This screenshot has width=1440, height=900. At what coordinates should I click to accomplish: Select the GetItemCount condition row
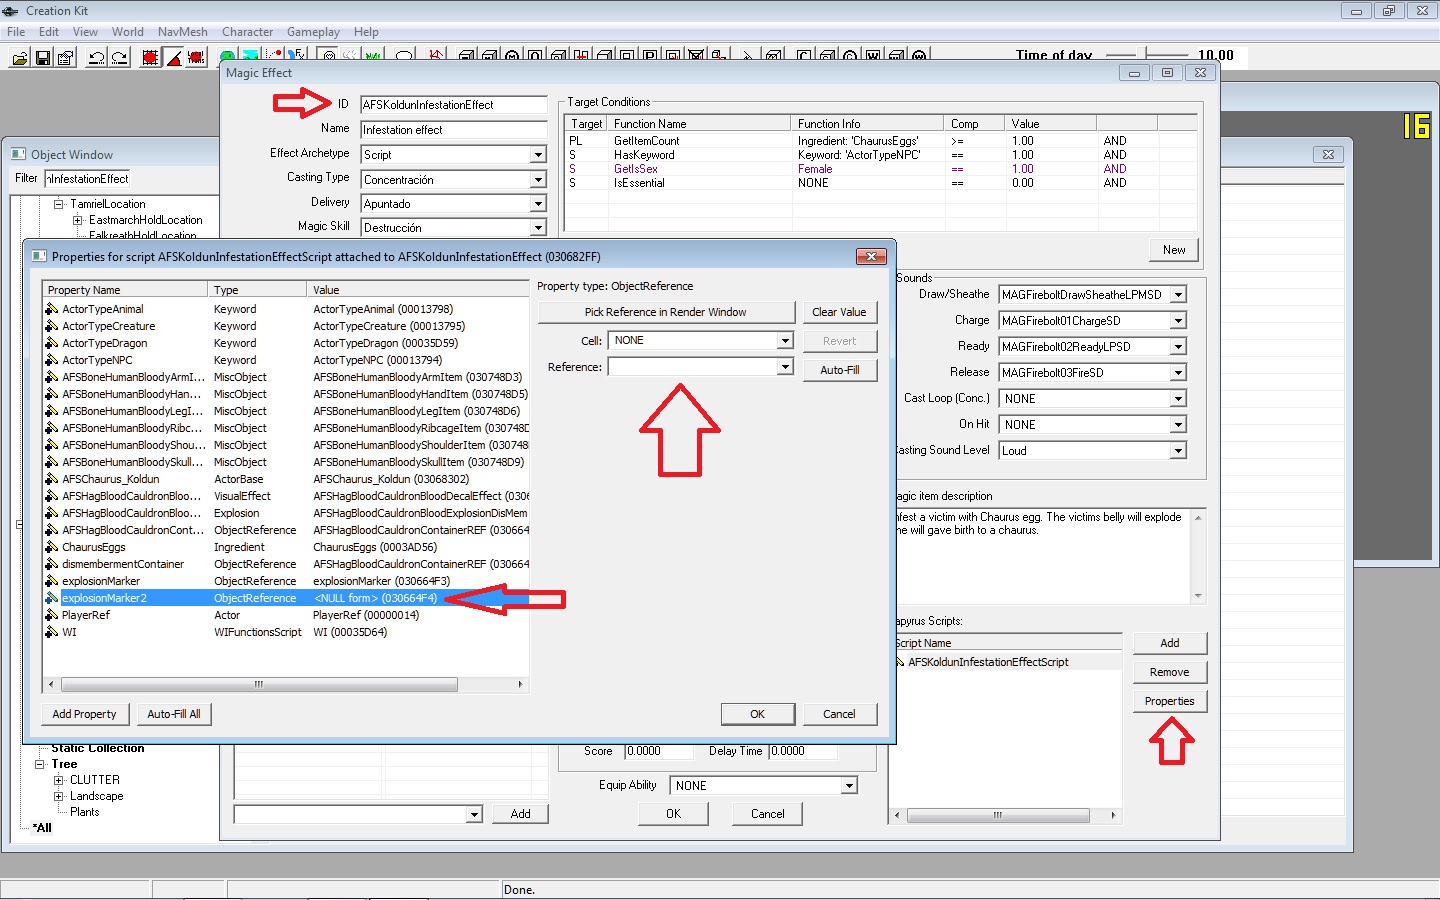880,141
